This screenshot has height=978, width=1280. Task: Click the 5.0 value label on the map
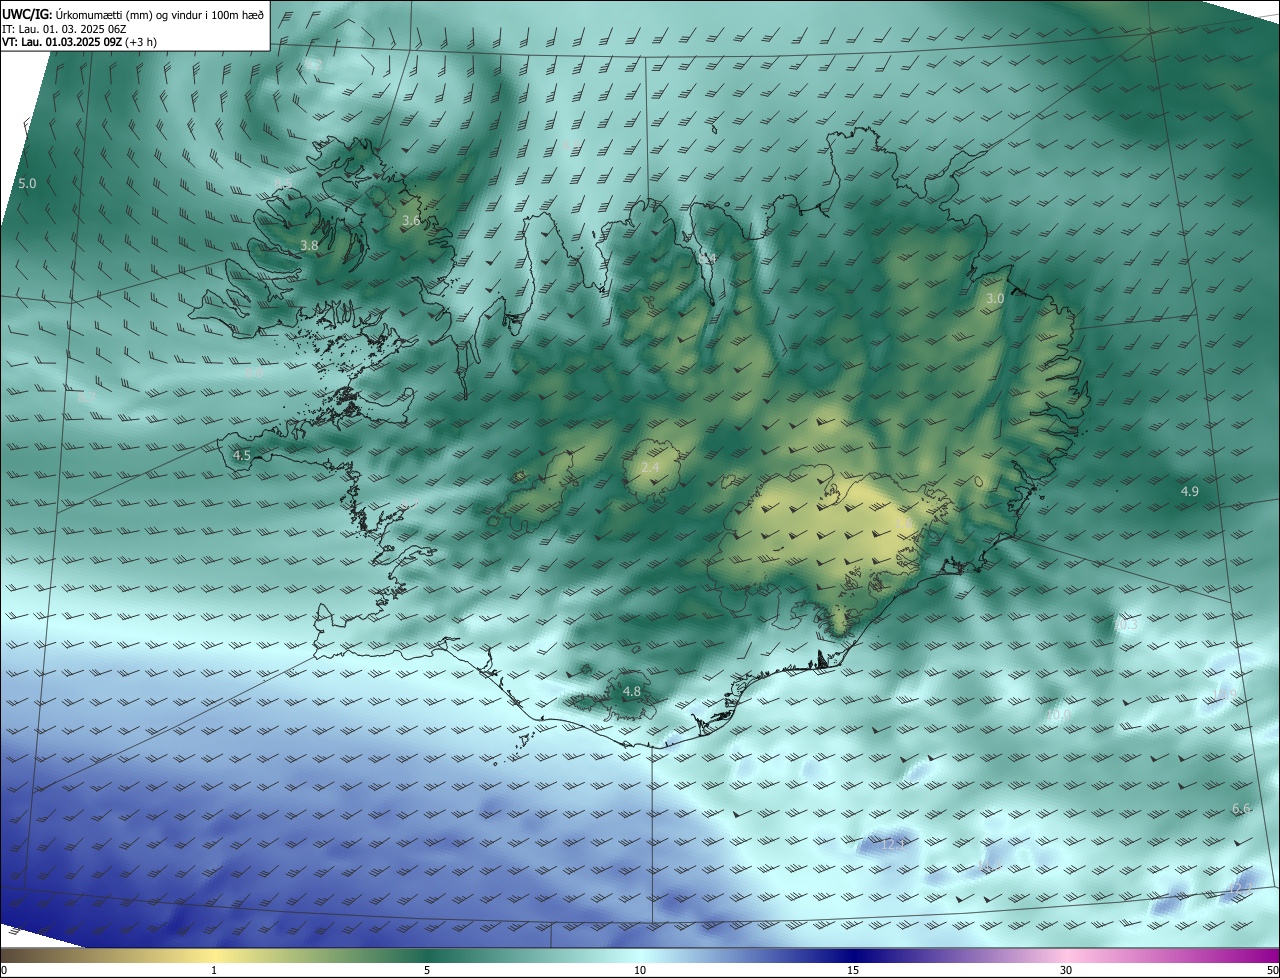click(x=27, y=184)
